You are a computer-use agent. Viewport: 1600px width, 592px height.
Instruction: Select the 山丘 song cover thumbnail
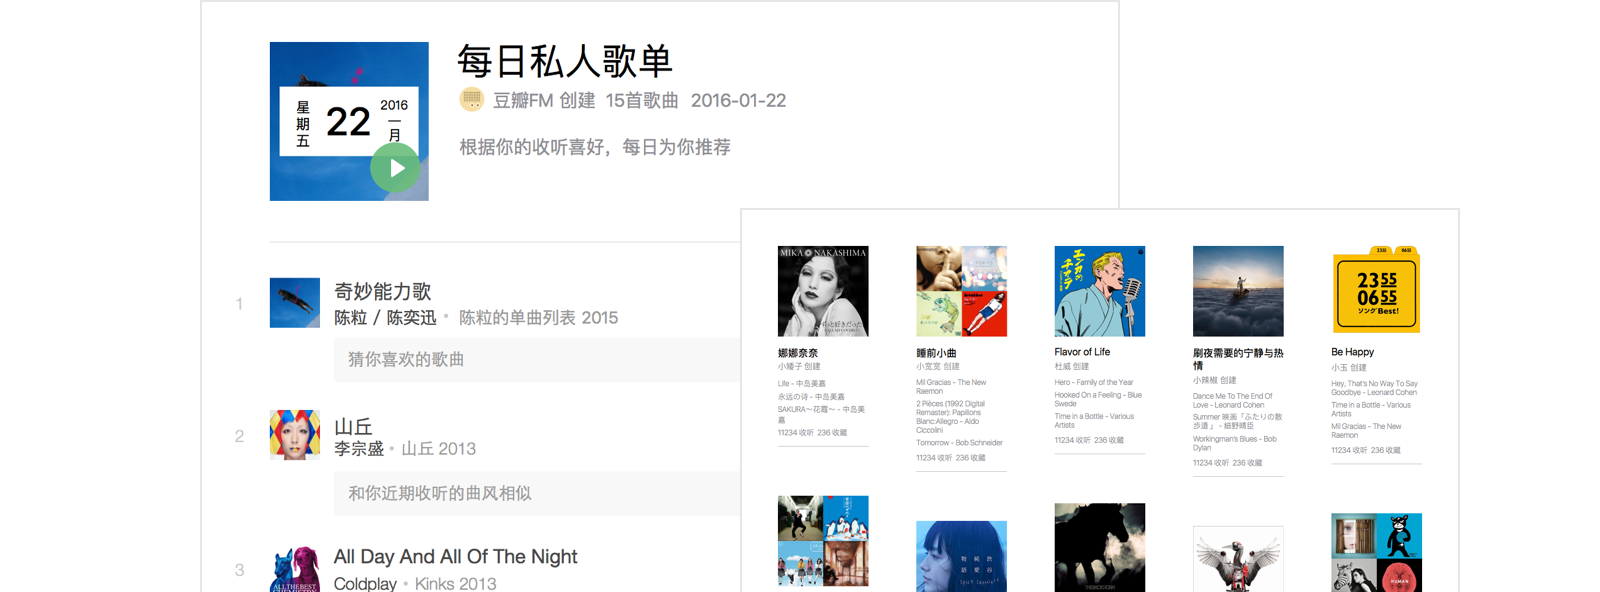pos(294,434)
